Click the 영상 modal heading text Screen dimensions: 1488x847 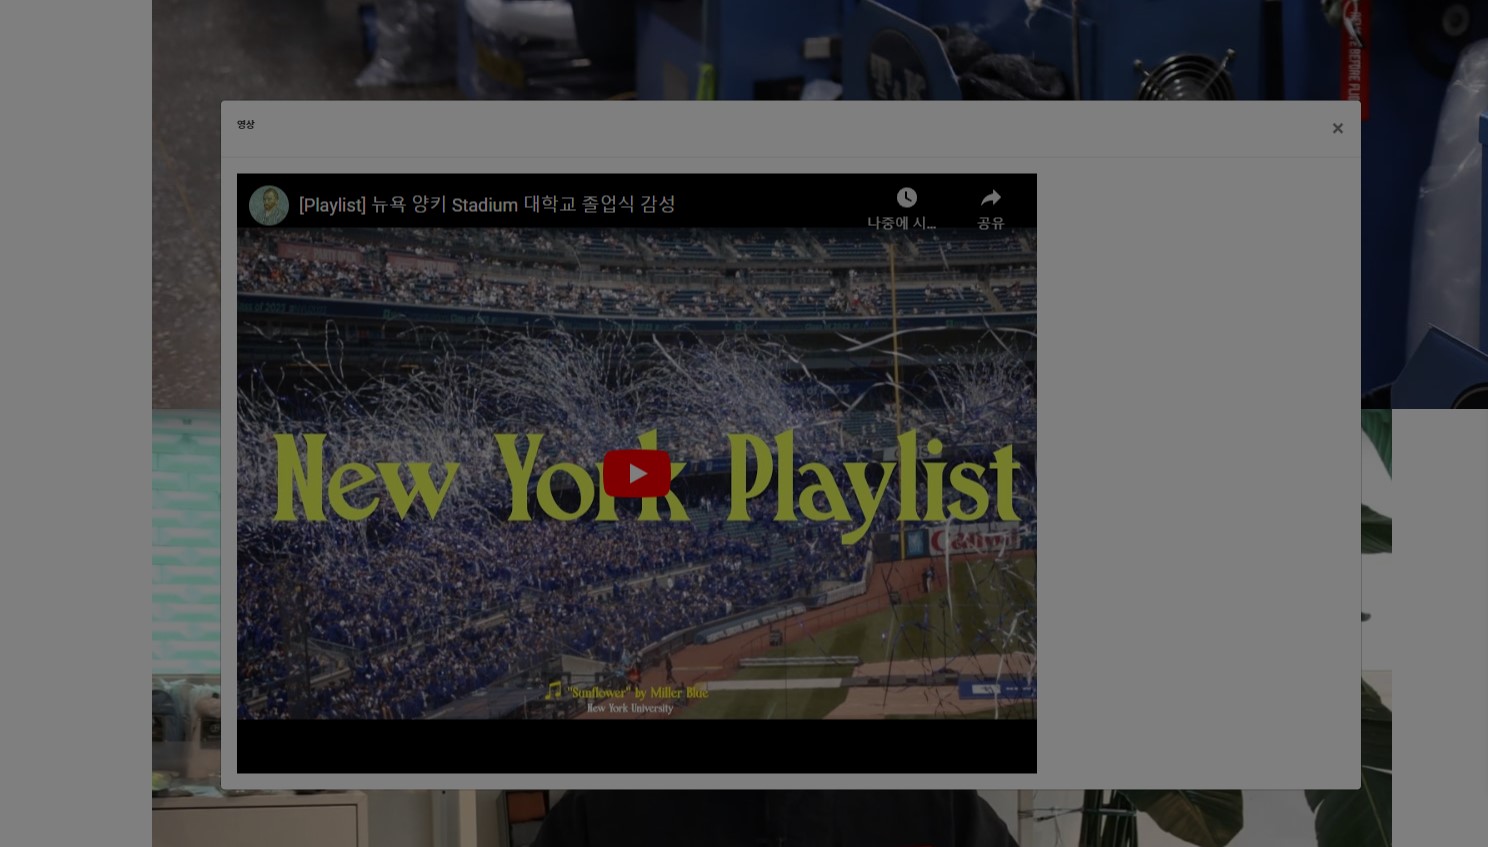(246, 125)
